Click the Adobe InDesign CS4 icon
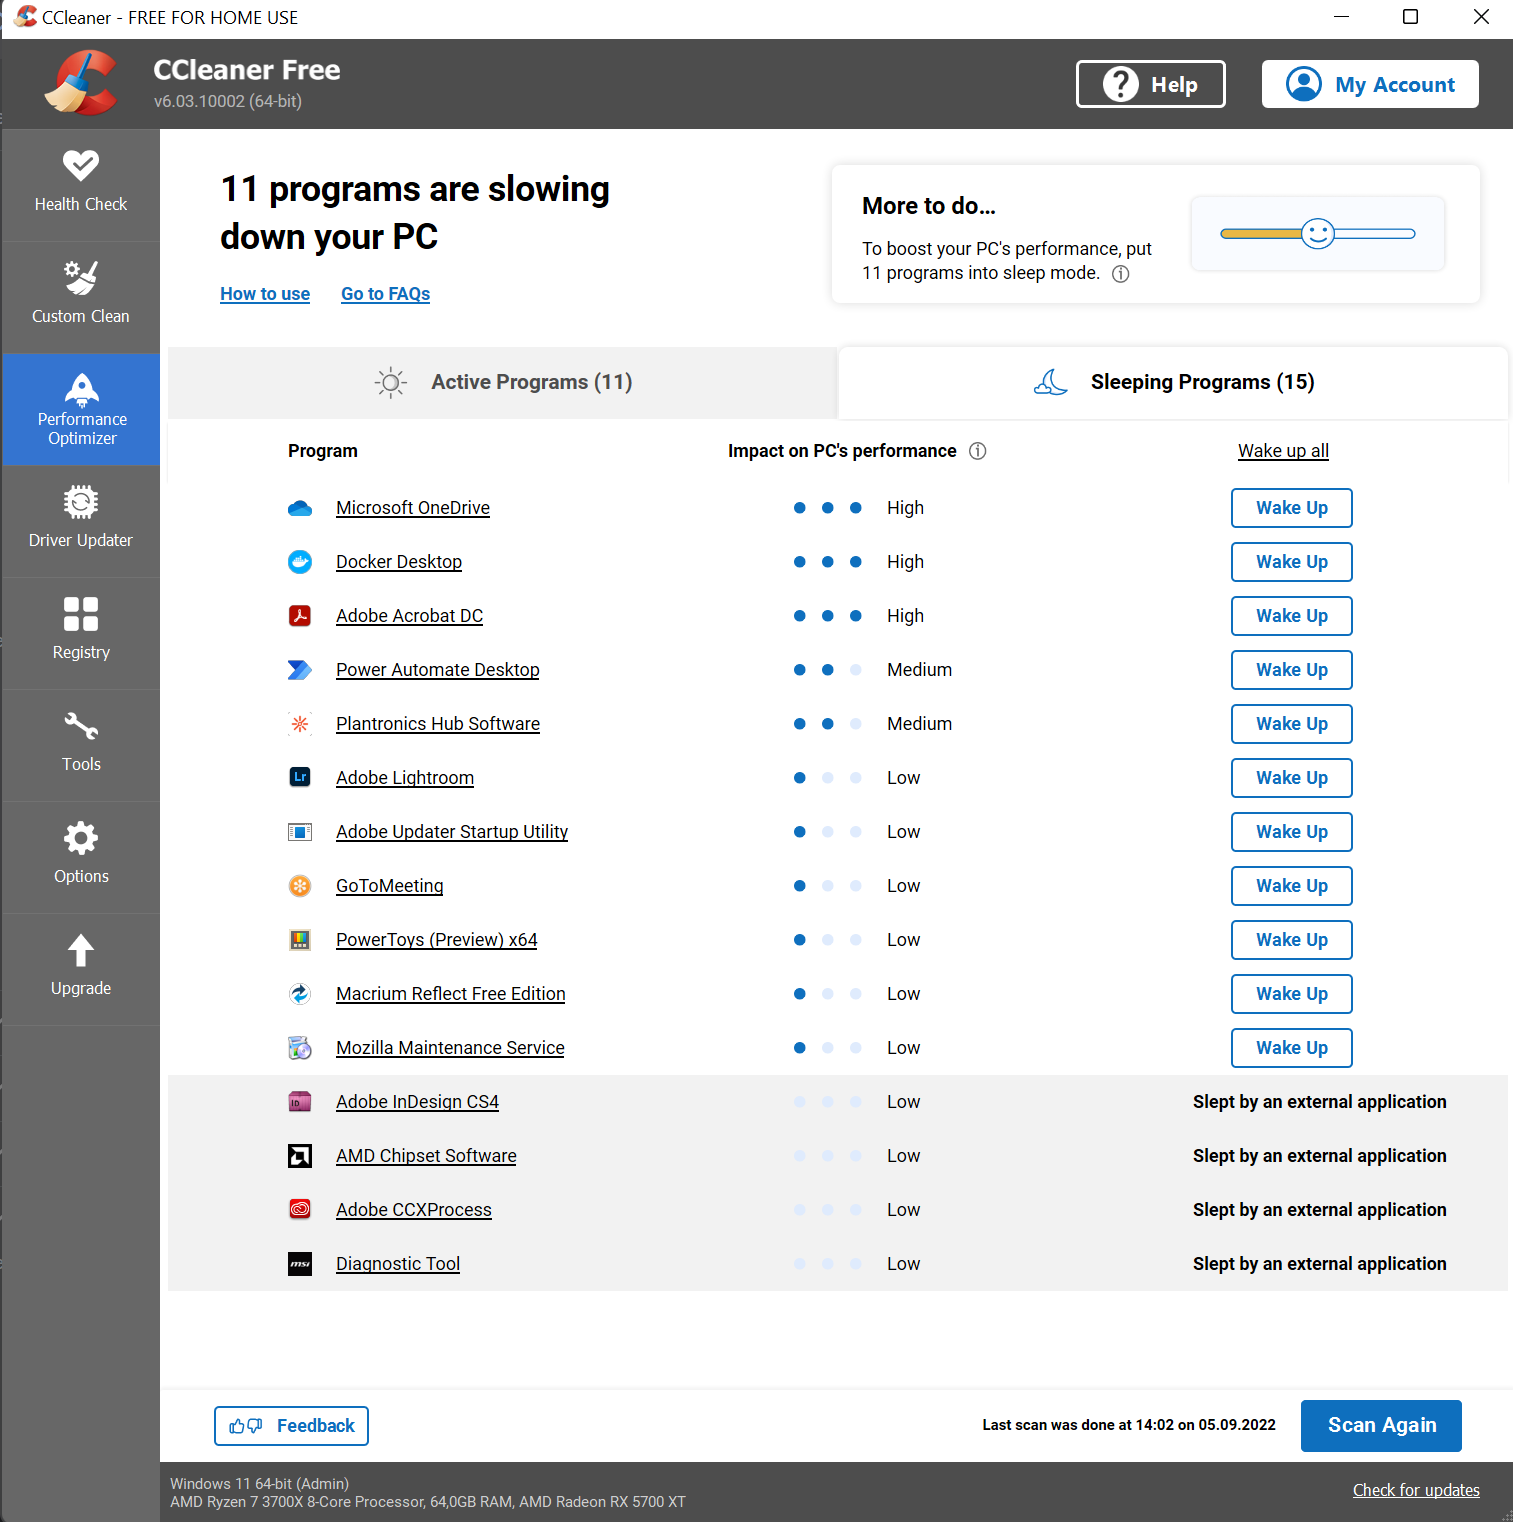 (300, 1102)
